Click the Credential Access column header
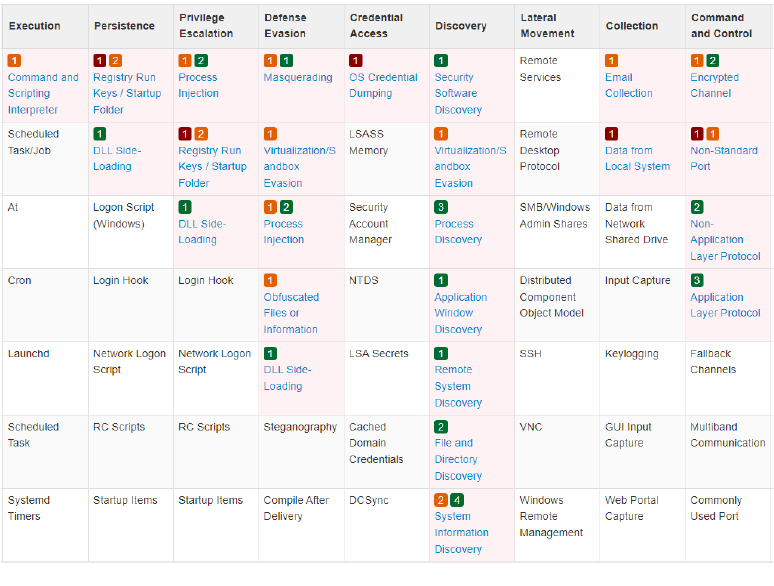This screenshot has width=774, height=586. pos(376,26)
